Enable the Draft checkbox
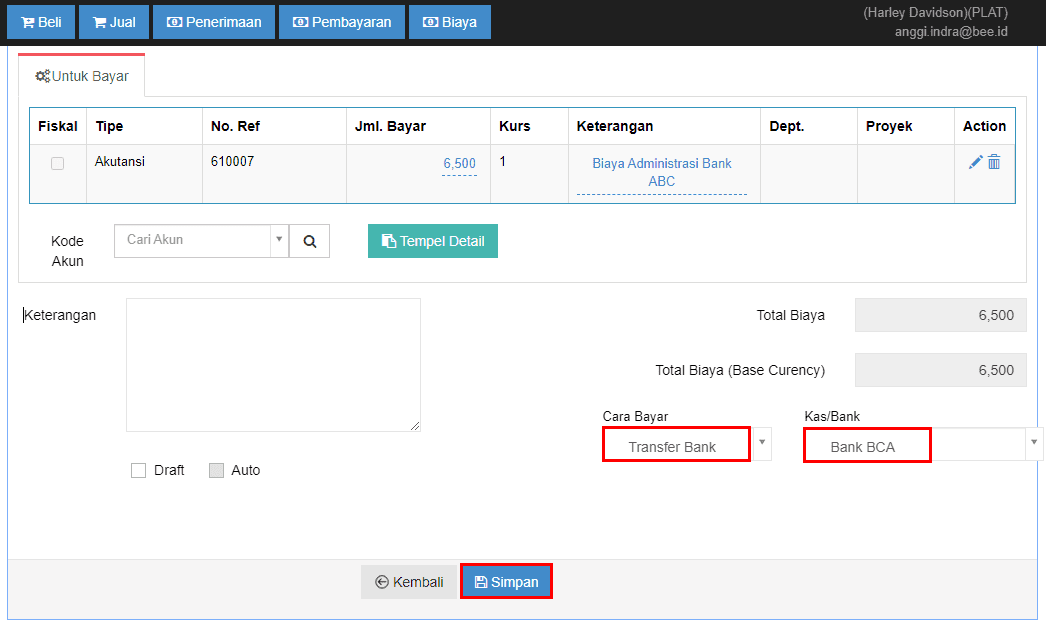The height and width of the screenshot is (625, 1046). pyautogui.click(x=139, y=470)
